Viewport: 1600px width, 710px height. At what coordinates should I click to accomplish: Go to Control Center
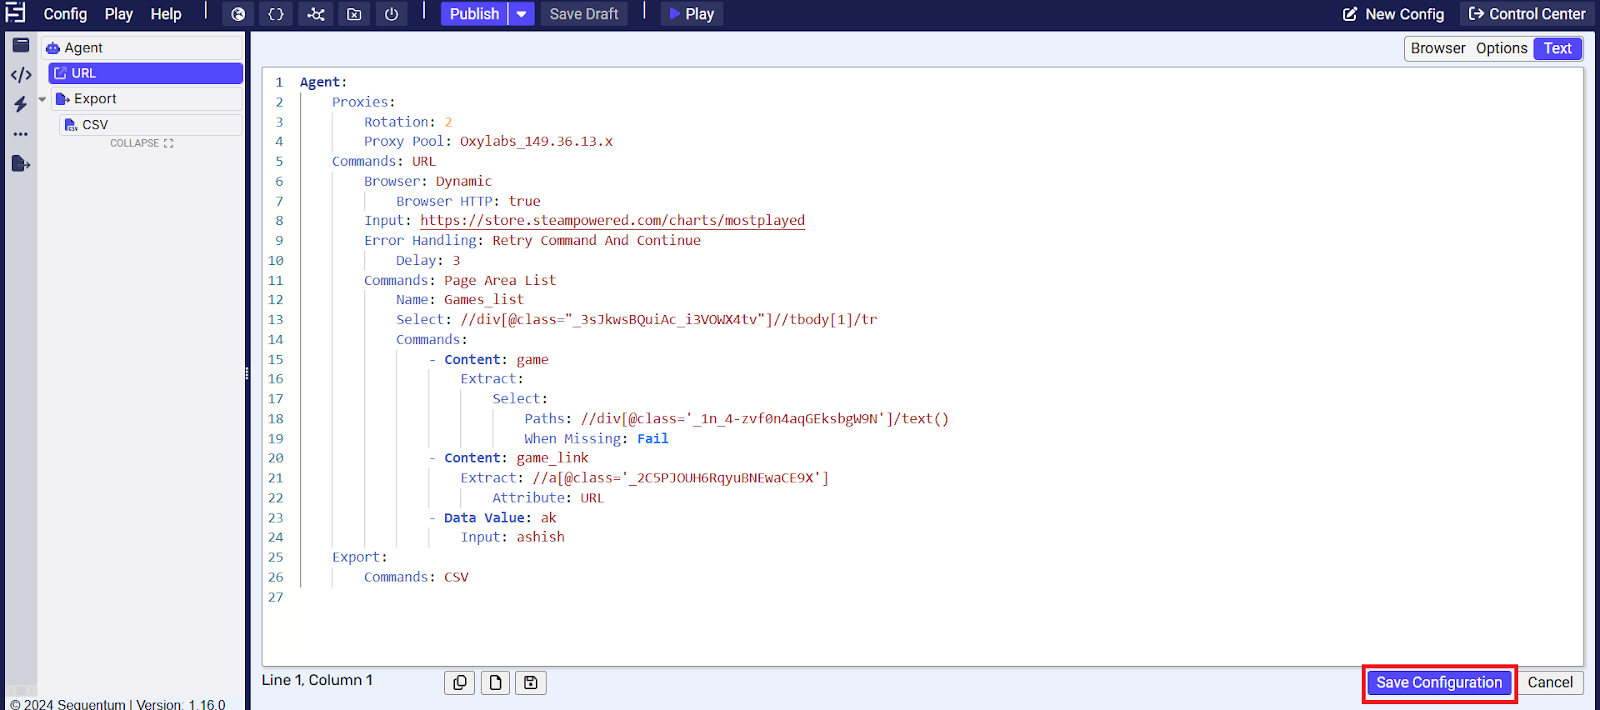click(1526, 14)
